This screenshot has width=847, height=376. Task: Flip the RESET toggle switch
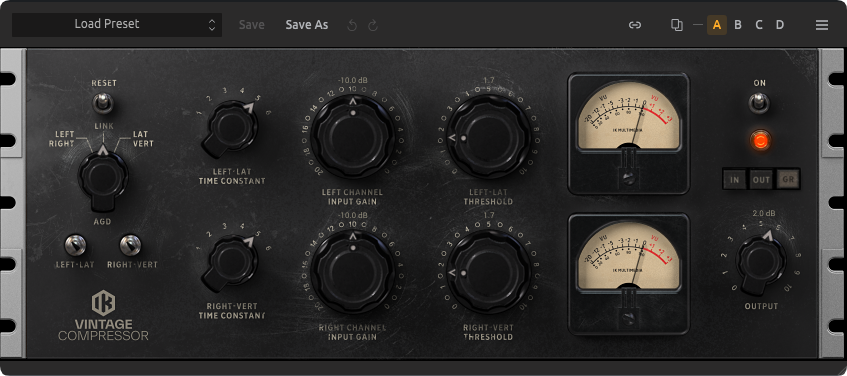click(104, 102)
